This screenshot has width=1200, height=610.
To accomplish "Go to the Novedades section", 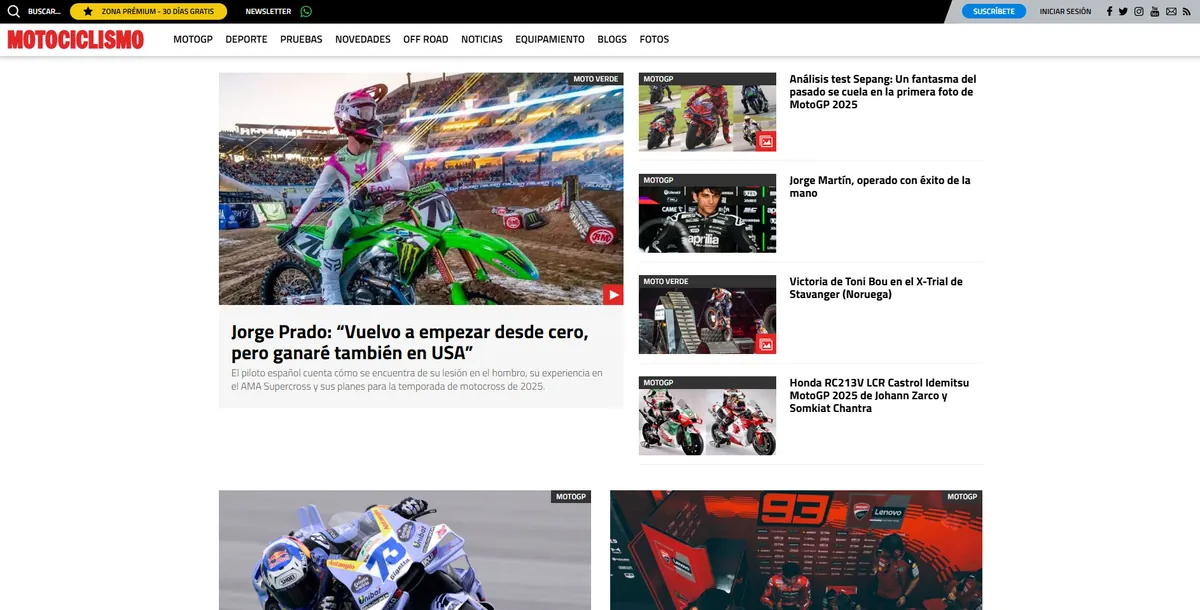I will pos(363,39).
